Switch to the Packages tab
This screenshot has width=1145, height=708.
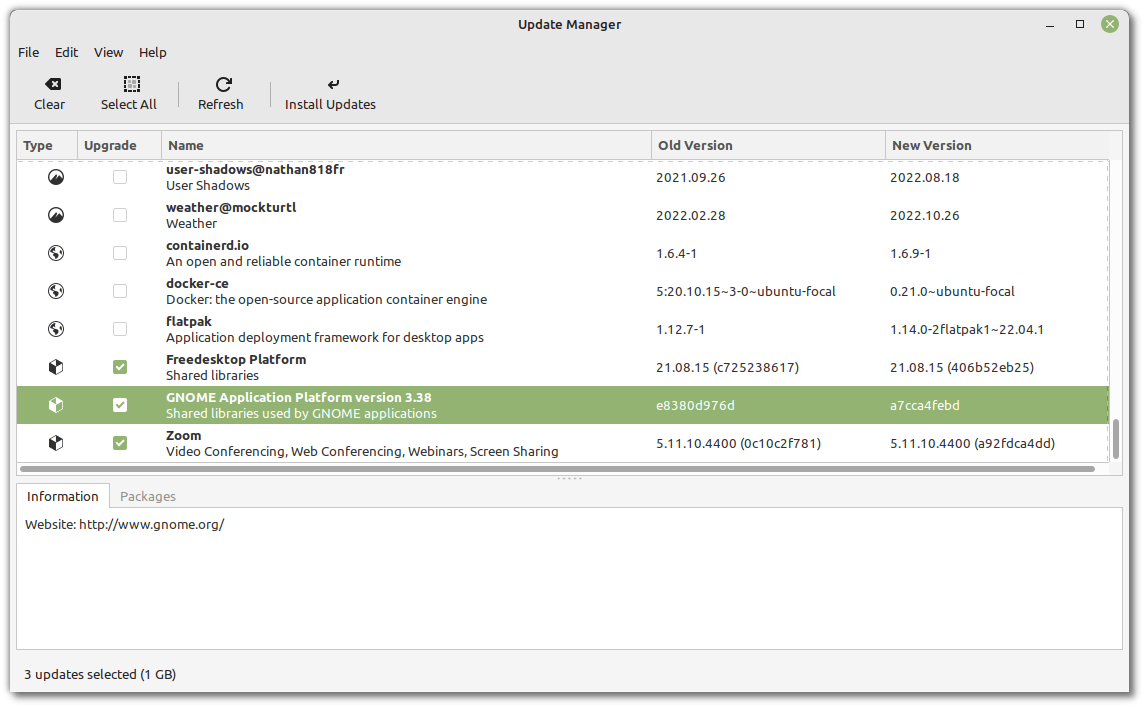pyautogui.click(x=148, y=496)
